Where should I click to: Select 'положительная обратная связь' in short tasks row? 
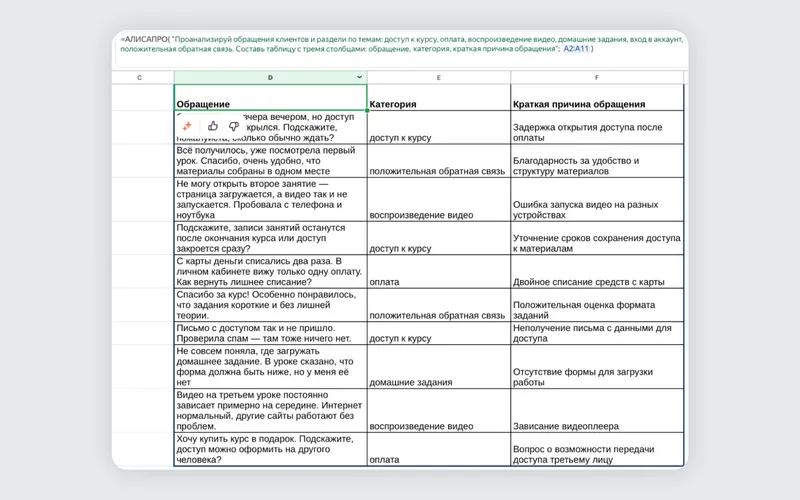[439, 305]
